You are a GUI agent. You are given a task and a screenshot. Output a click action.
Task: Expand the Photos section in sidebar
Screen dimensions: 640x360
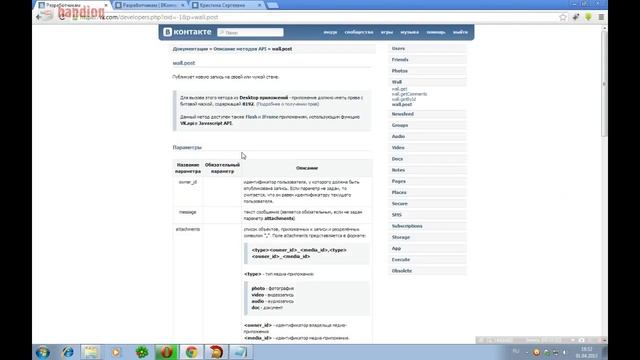[x=427, y=71]
